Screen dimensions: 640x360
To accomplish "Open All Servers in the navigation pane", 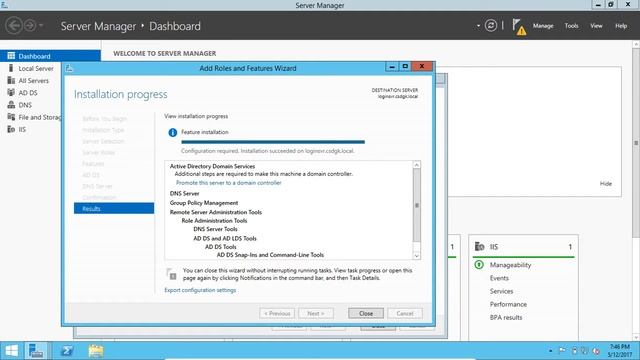I will (x=33, y=81).
